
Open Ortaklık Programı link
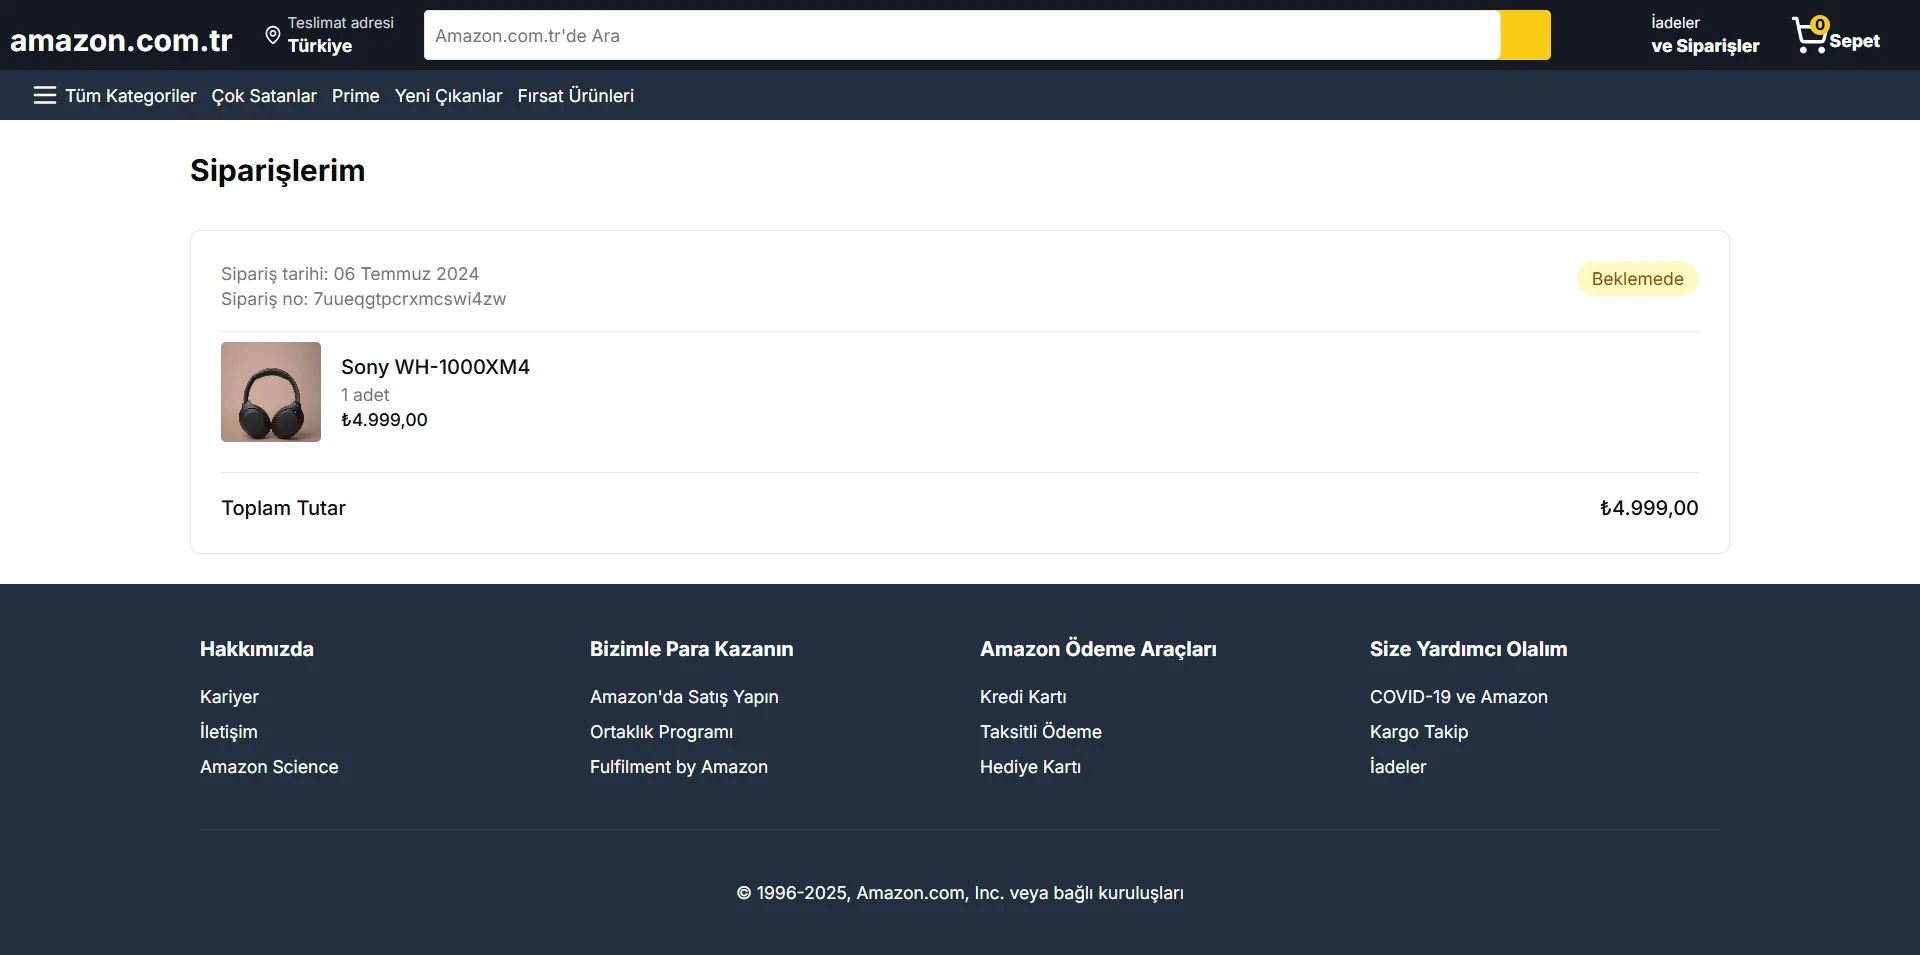[661, 732]
